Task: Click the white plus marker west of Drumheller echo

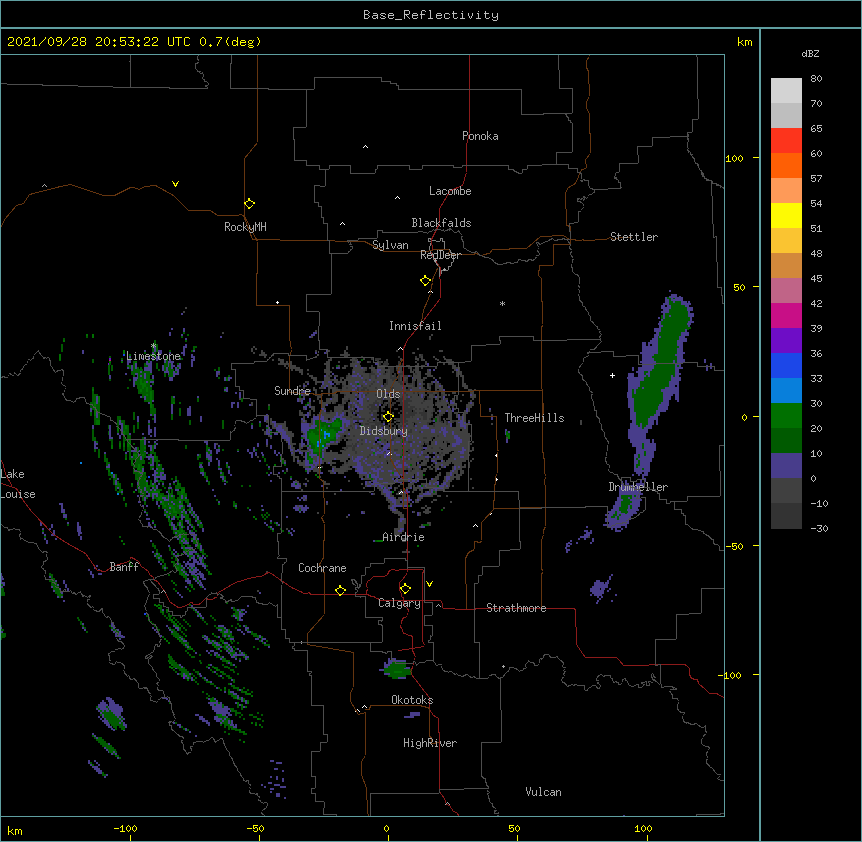Action: (x=612, y=375)
